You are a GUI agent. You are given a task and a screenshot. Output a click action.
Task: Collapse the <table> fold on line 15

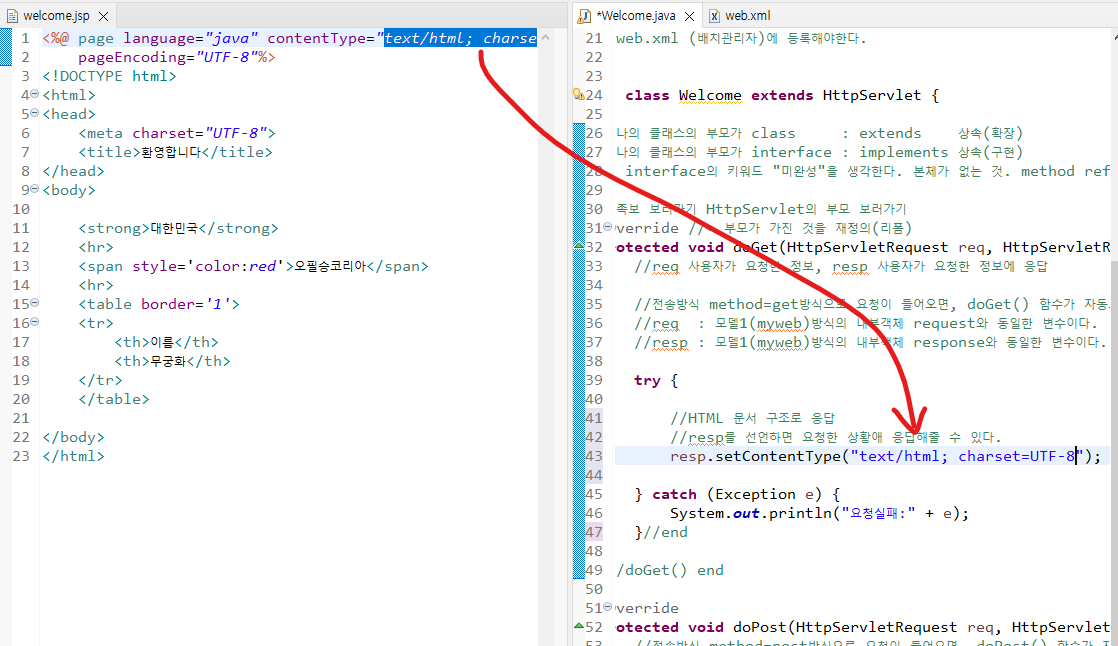pyautogui.click(x=35, y=303)
